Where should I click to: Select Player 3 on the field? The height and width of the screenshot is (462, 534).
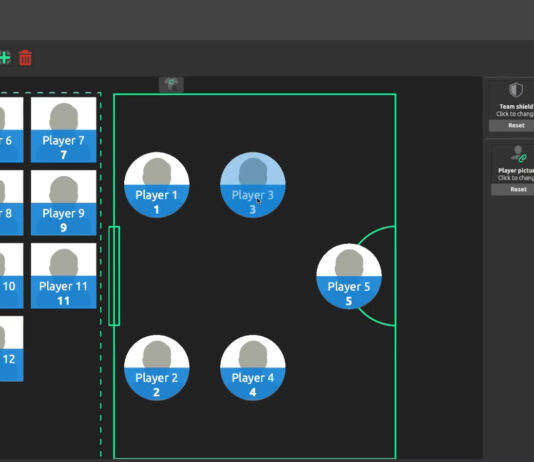point(253,185)
